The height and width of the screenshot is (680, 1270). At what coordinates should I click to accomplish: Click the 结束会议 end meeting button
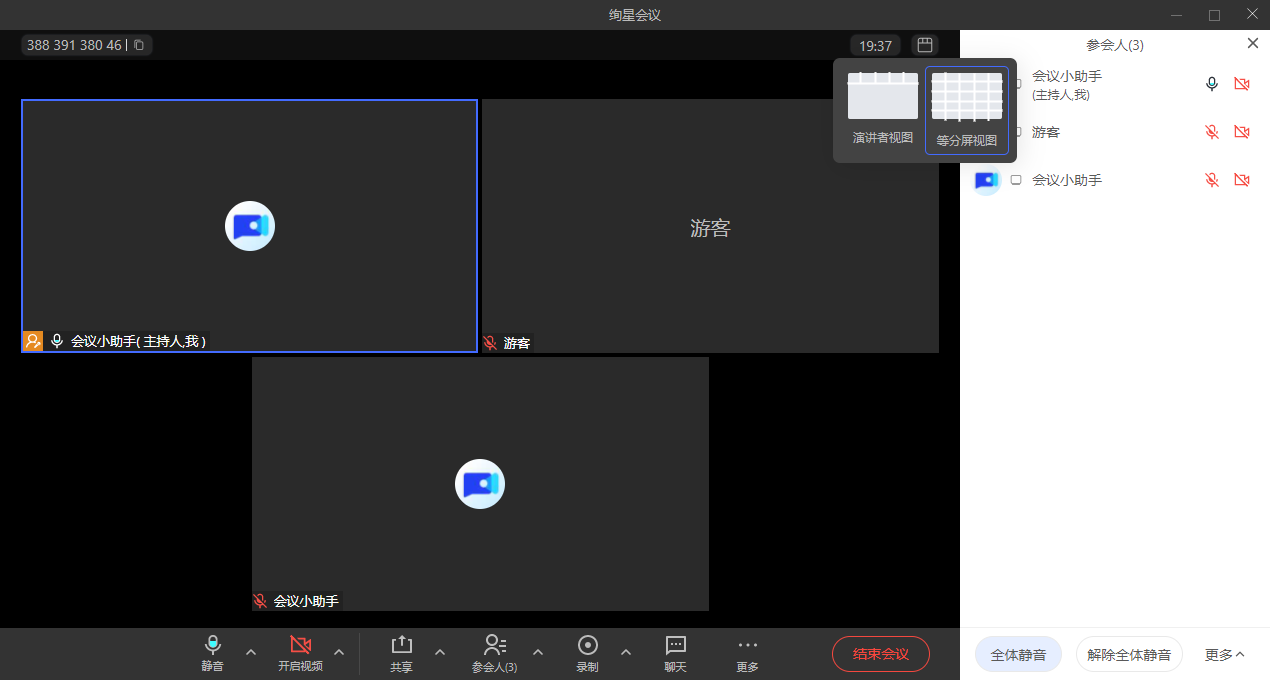point(880,654)
